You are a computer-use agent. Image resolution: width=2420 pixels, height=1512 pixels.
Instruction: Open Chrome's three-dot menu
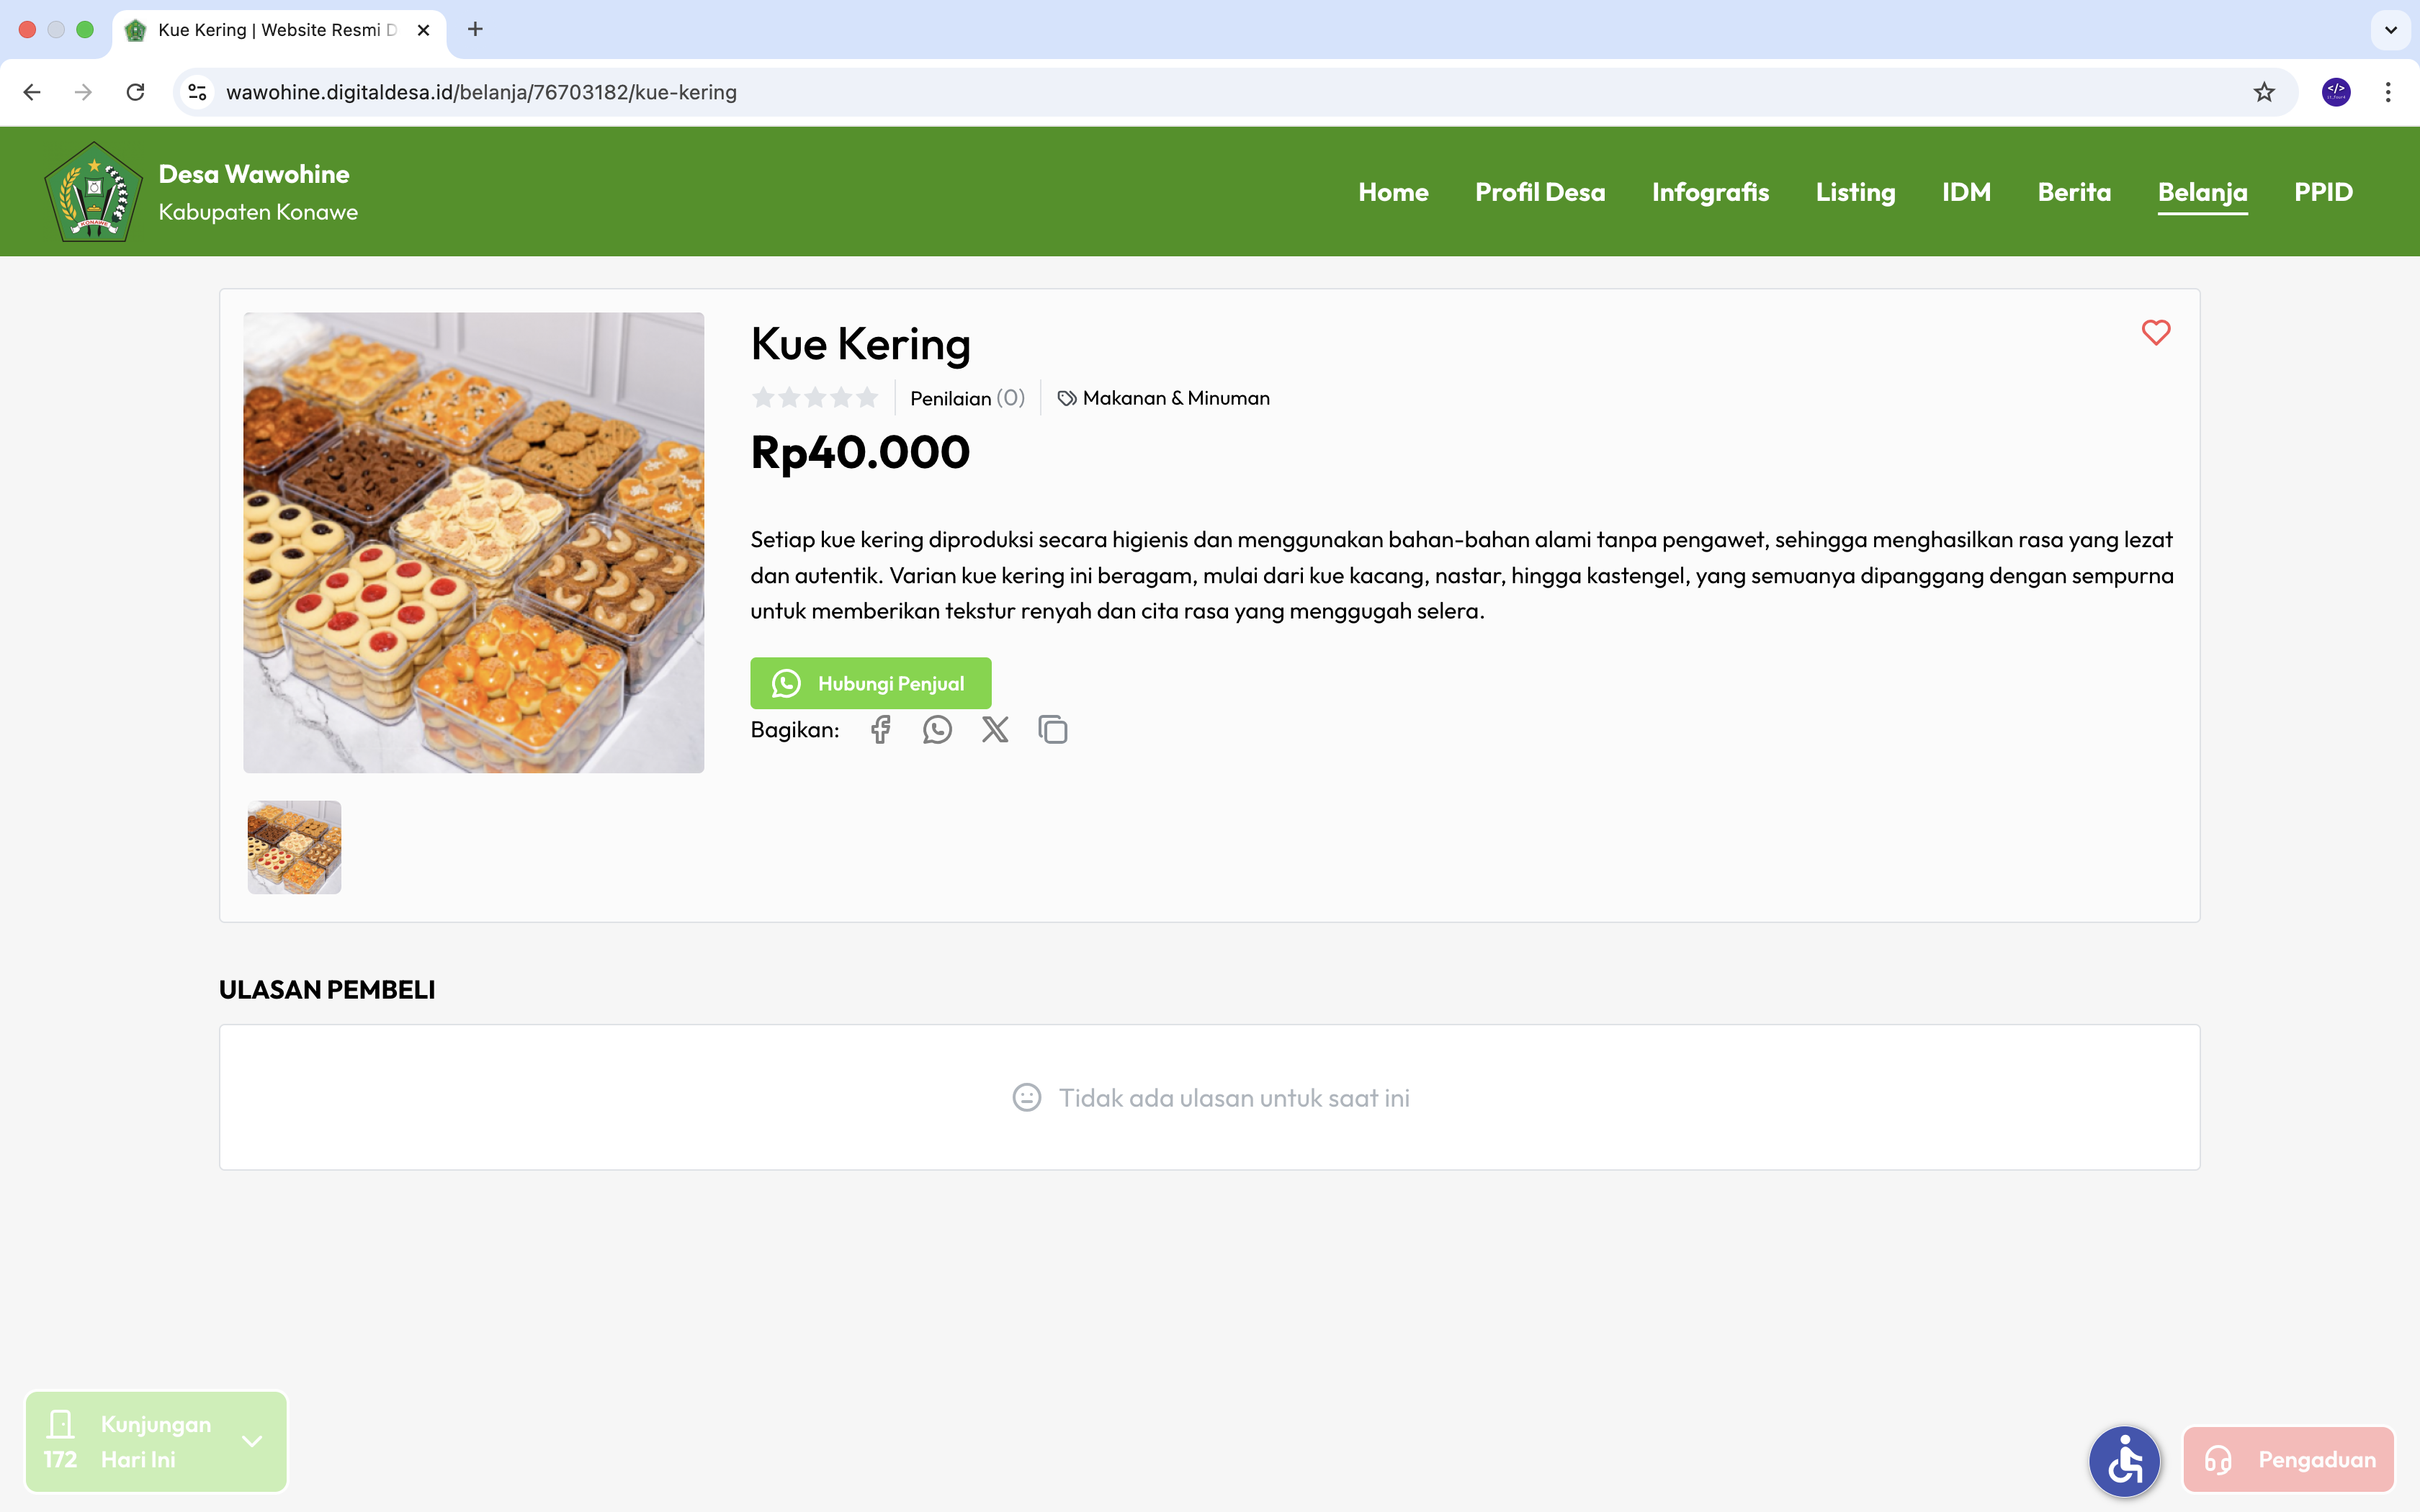(2390, 92)
